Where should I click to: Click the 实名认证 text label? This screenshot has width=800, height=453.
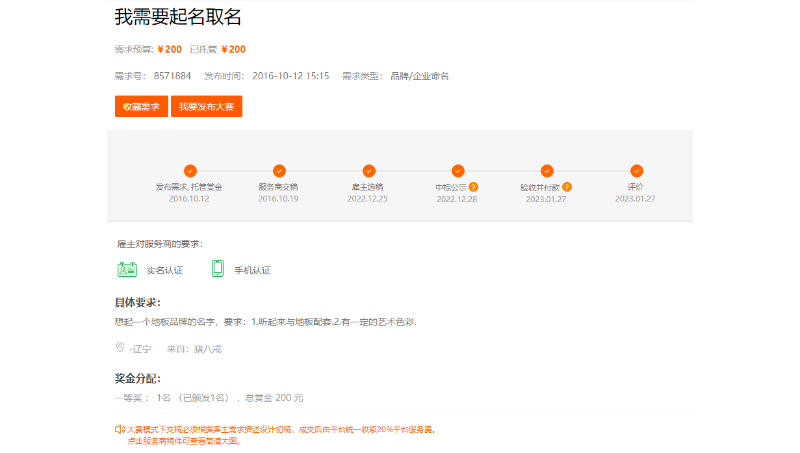pos(165,270)
